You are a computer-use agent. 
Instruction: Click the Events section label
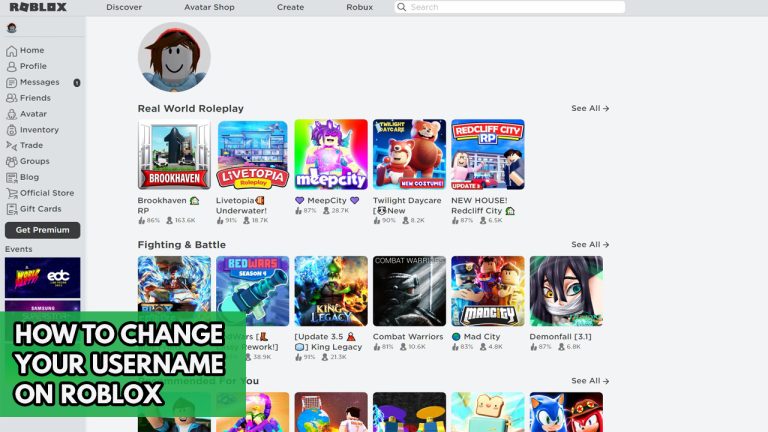(19, 249)
